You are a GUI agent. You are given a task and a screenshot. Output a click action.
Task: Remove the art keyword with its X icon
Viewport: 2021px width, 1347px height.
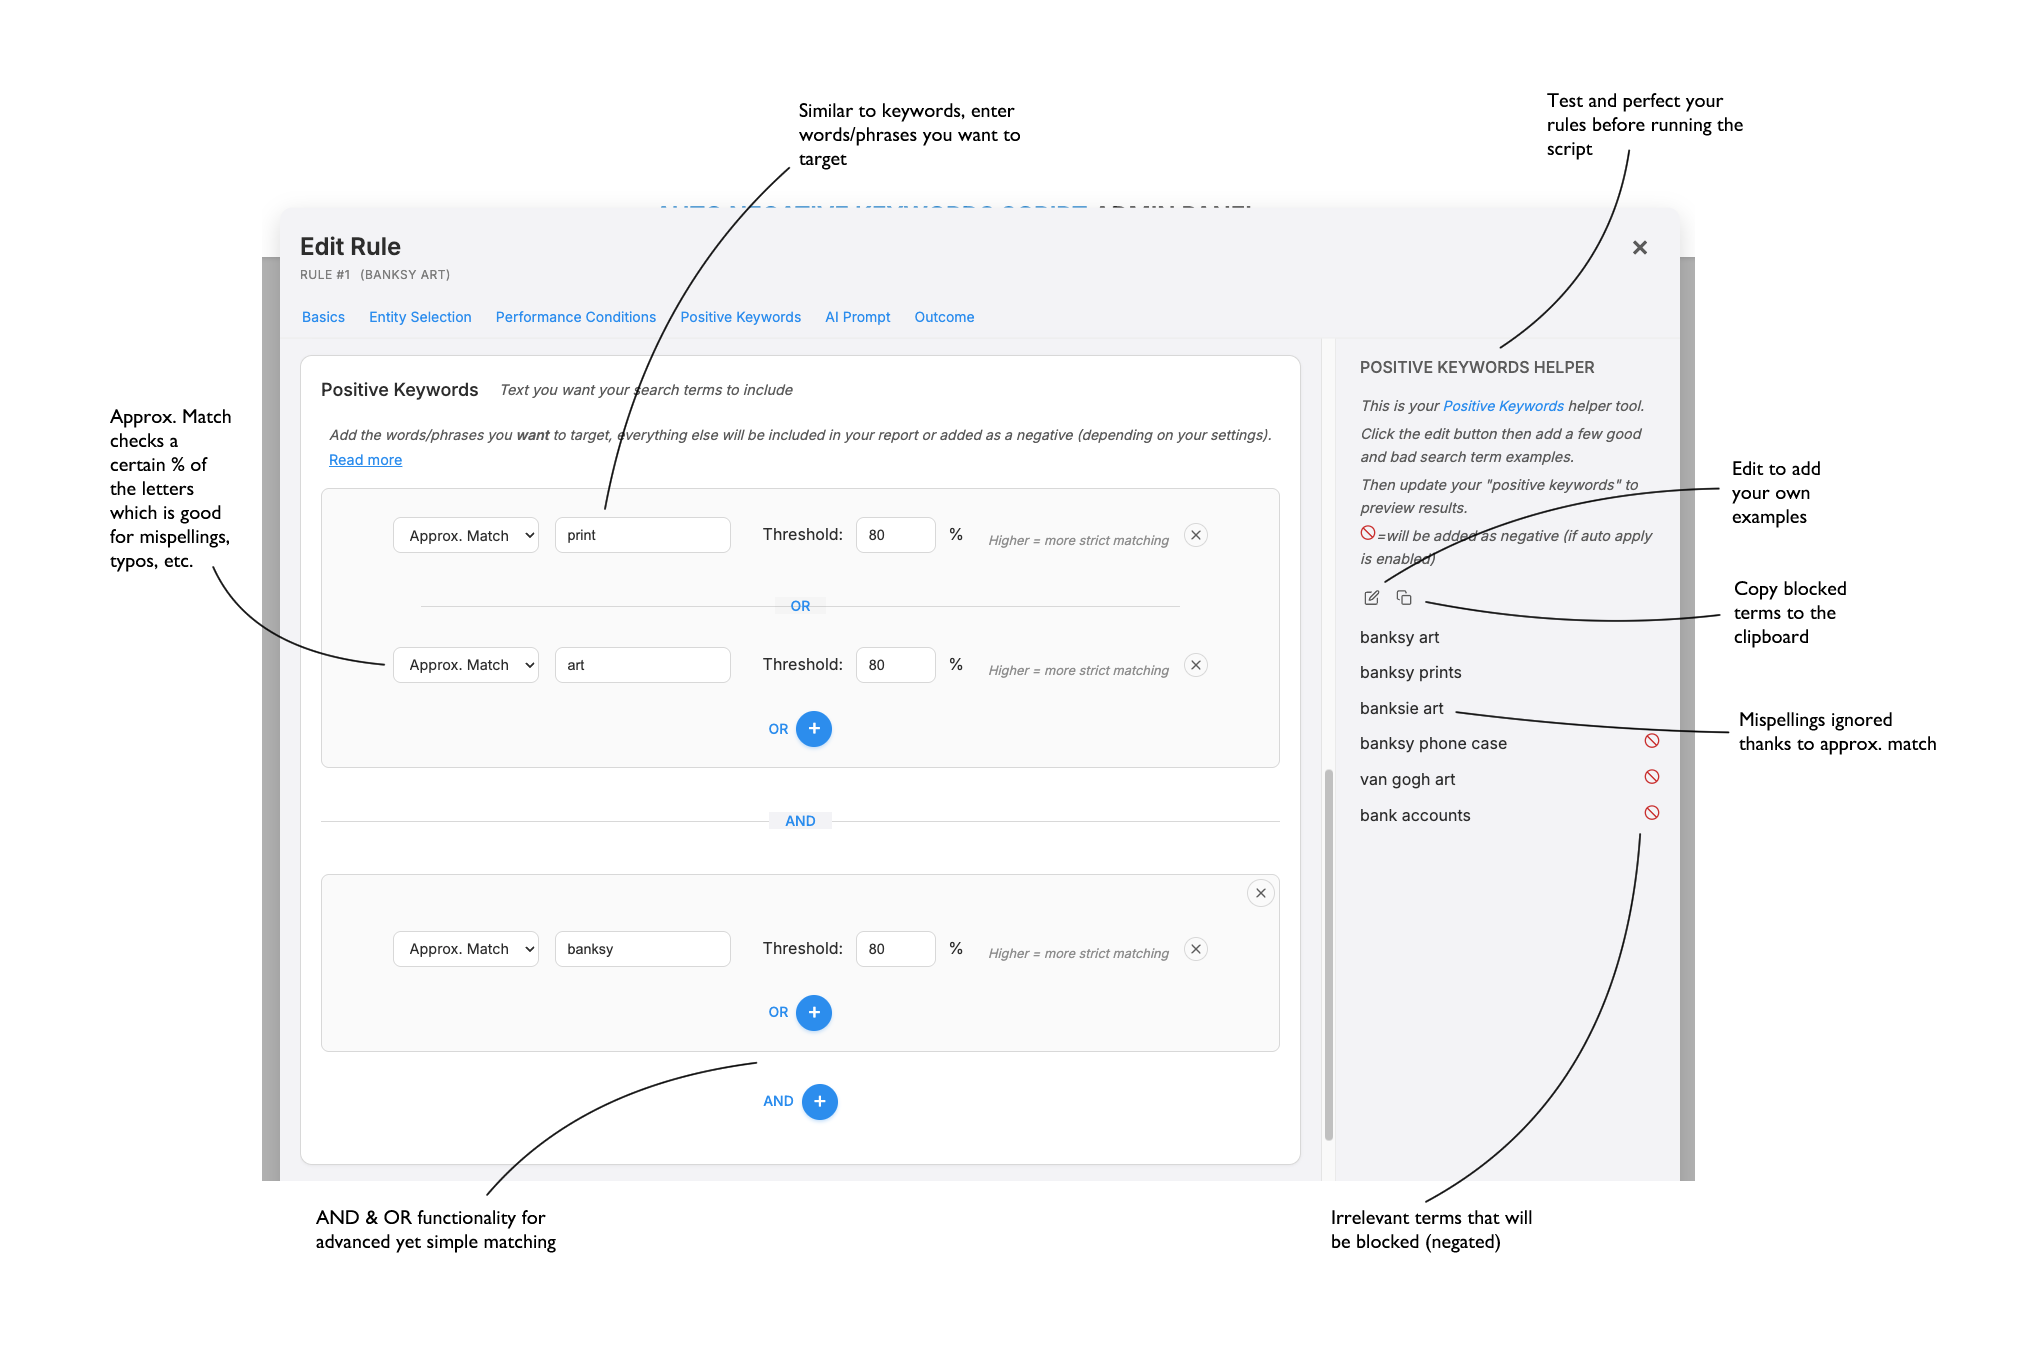tap(1195, 664)
